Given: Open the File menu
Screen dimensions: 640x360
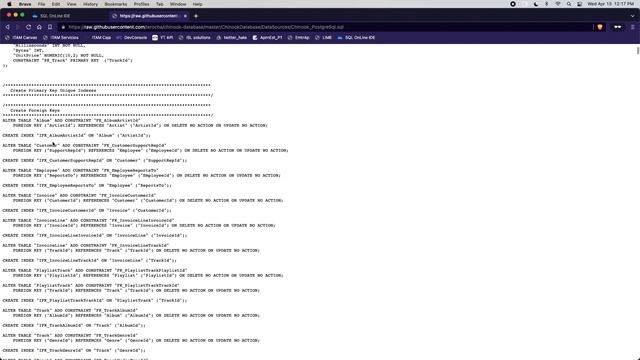Looking at the screenshot, I should click(x=42, y=4).
